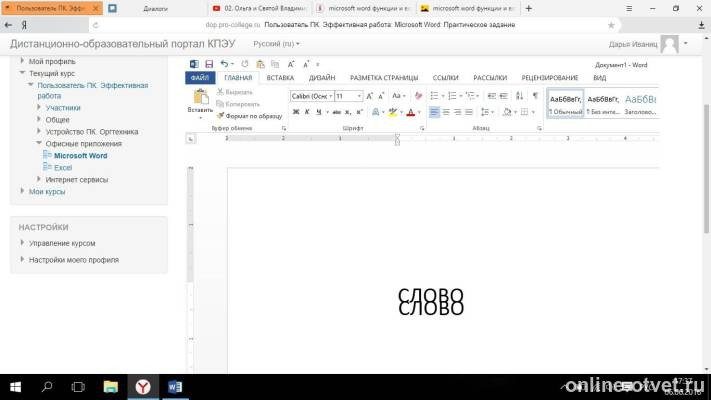Click the Windows Start button
This screenshot has height=400, width=711.
click(x=15, y=387)
